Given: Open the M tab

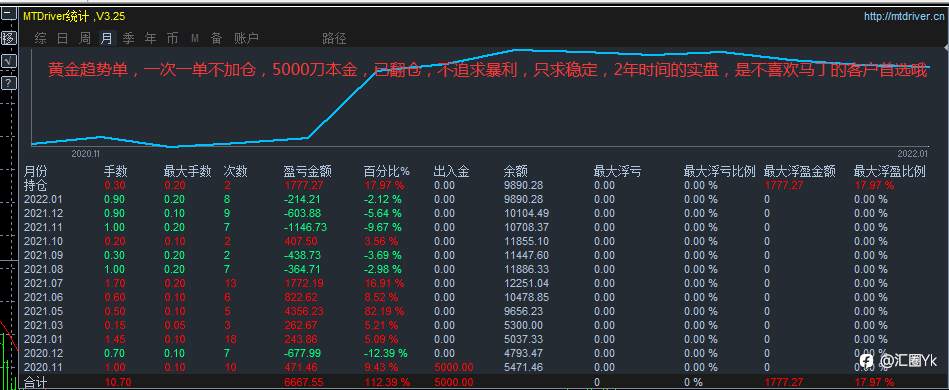Looking at the screenshot, I should [195, 39].
